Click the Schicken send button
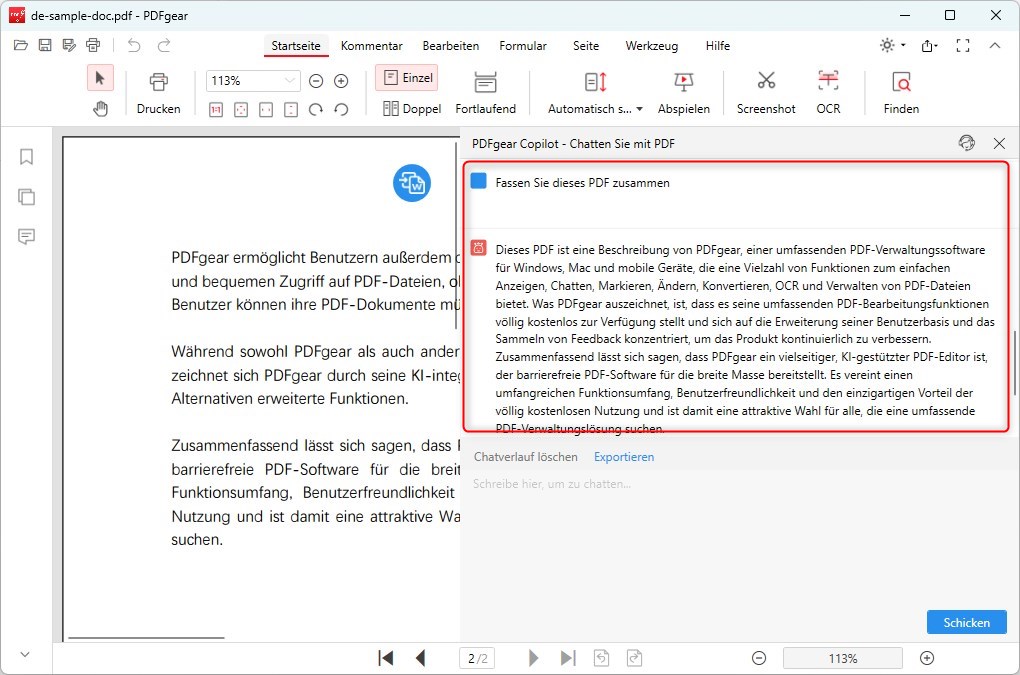1020x675 pixels. (967, 622)
